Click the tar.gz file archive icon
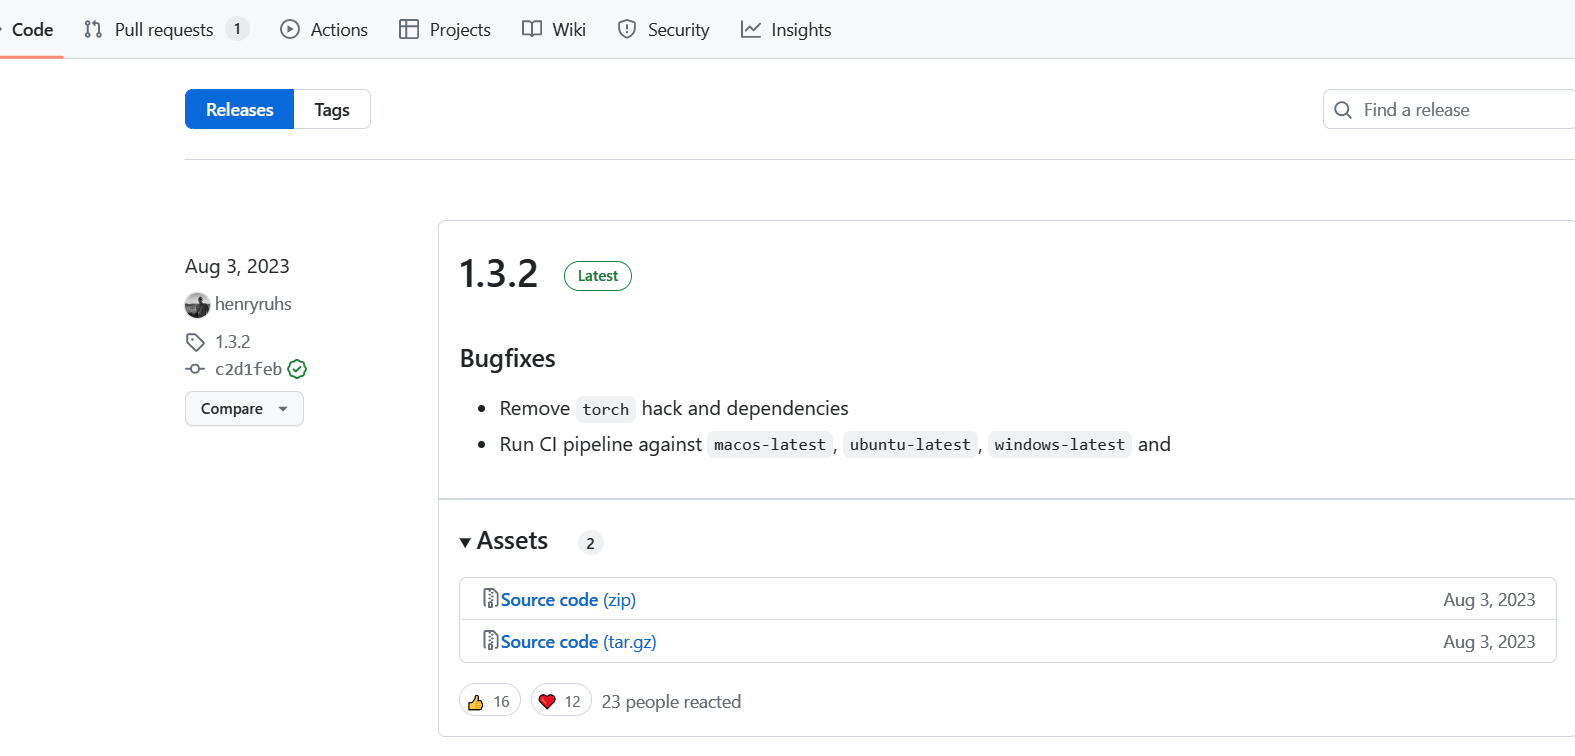This screenshot has width=1575, height=756. click(490, 640)
